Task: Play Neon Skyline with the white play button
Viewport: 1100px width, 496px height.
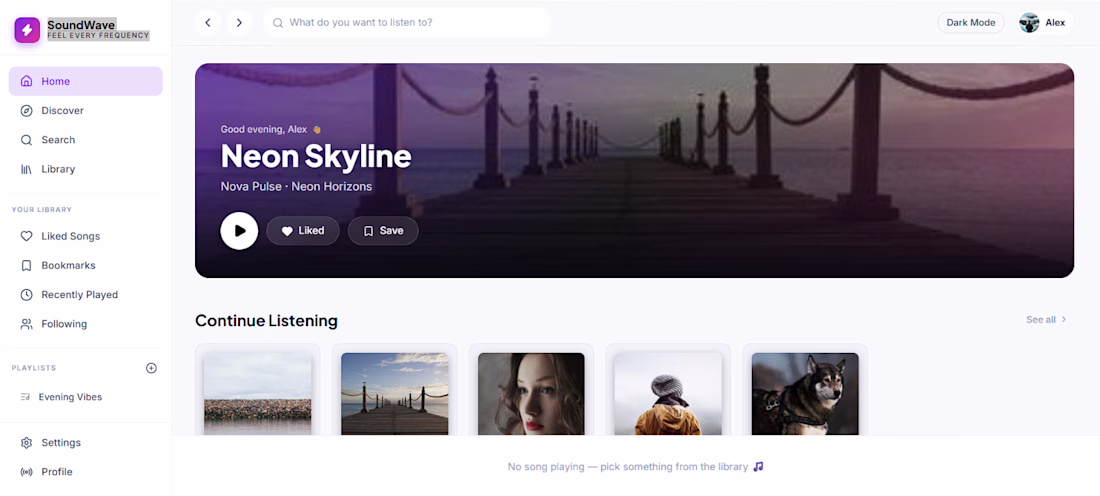Action: click(239, 231)
